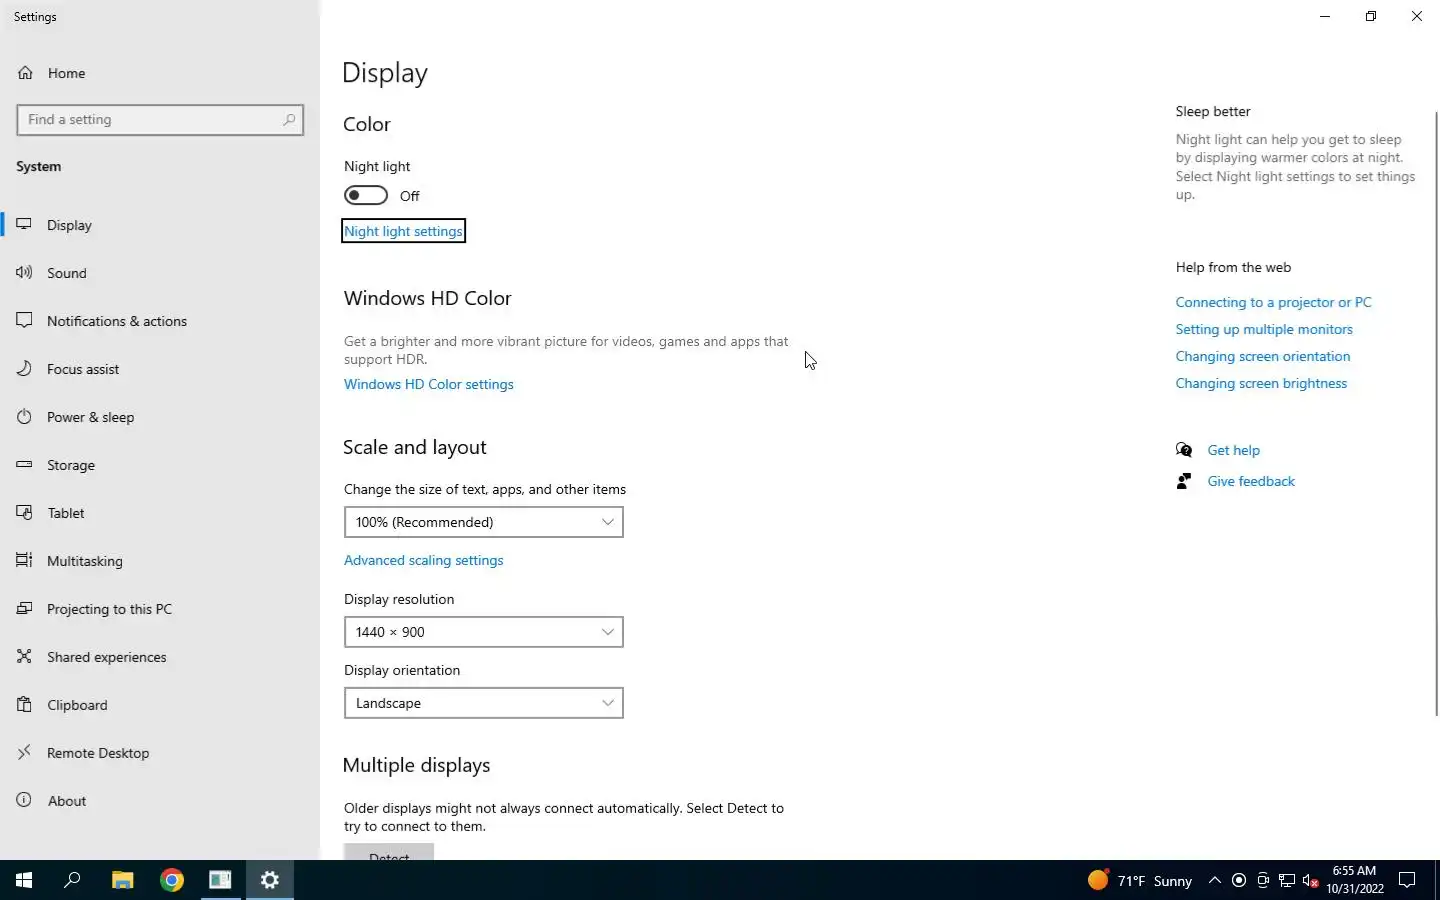This screenshot has width=1440, height=900.
Task: Open Advanced scaling settings link
Action: (x=424, y=560)
